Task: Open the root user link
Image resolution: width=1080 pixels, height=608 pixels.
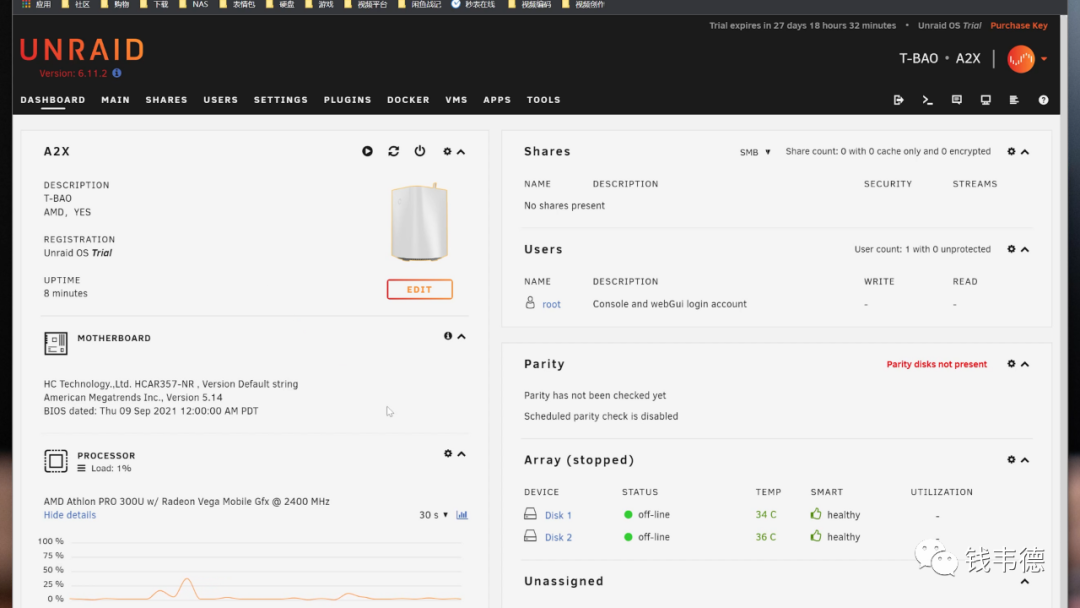Action: click(551, 304)
